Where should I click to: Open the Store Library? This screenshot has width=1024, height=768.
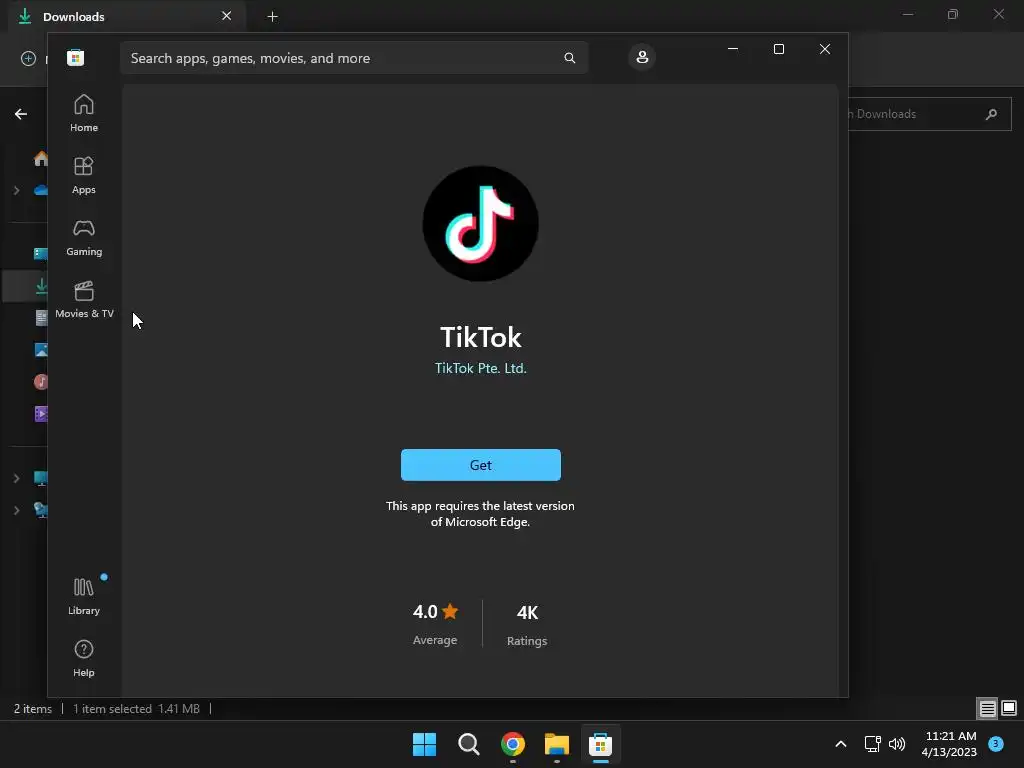84,596
